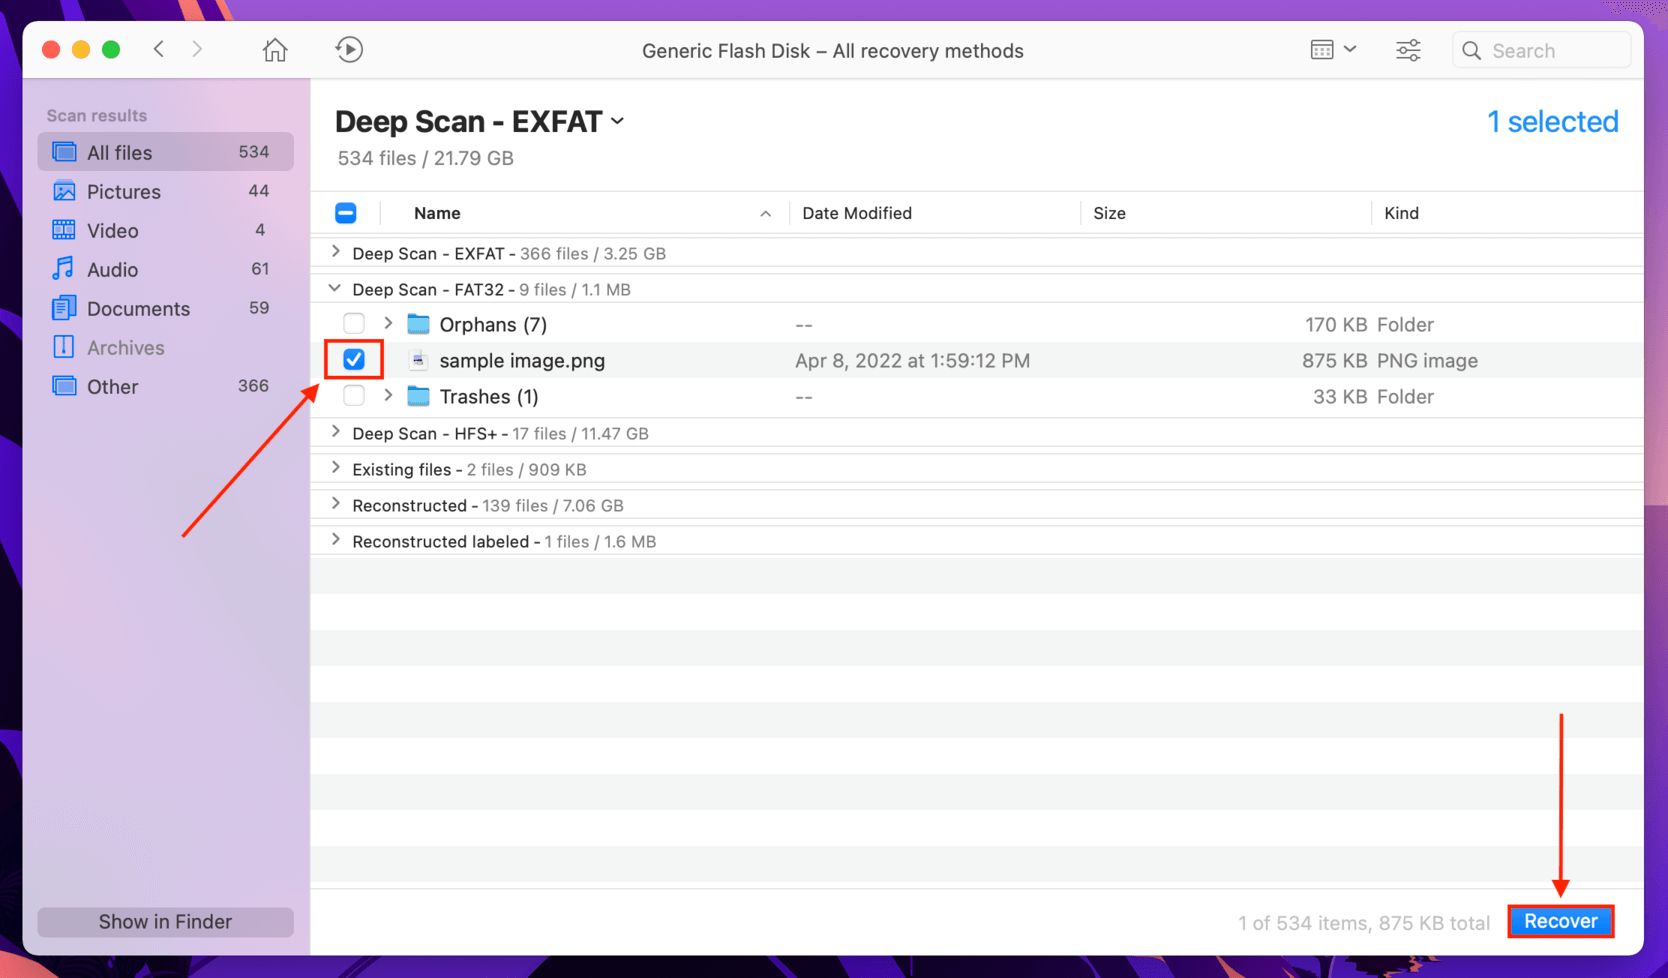The width and height of the screenshot is (1668, 978).
Task: Open the Audio category in sidebar
Action: pyautogui.click(x=166, y=269)
